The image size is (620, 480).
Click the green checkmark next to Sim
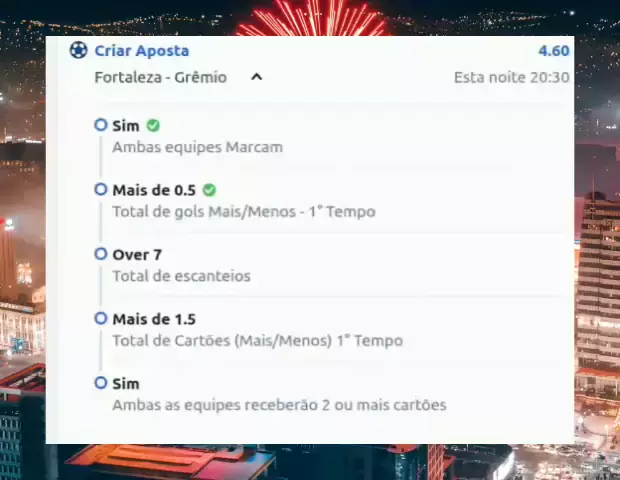(x=153, y=126)
